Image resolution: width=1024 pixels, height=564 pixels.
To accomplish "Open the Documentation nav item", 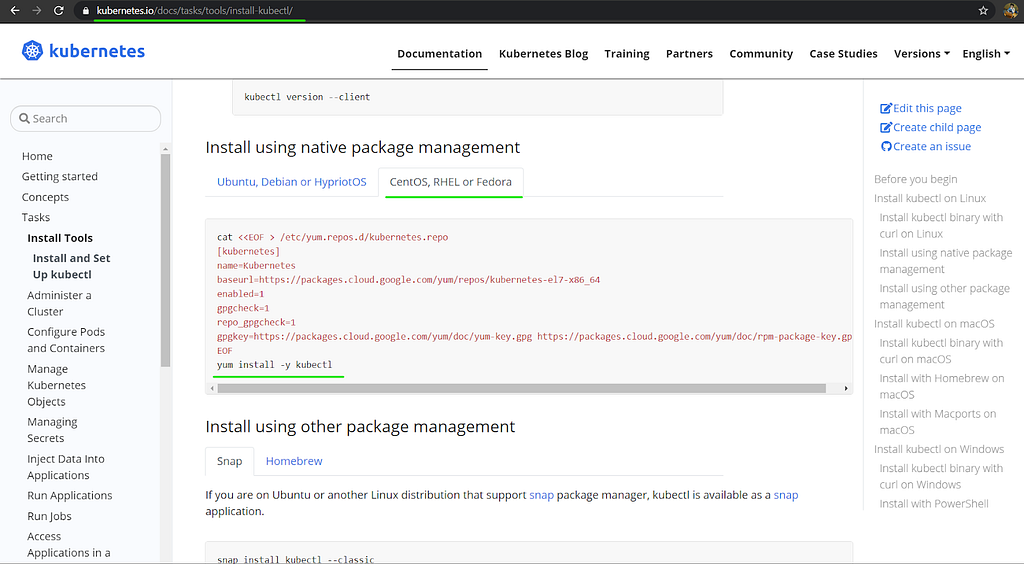I will (x=440, y=54).
